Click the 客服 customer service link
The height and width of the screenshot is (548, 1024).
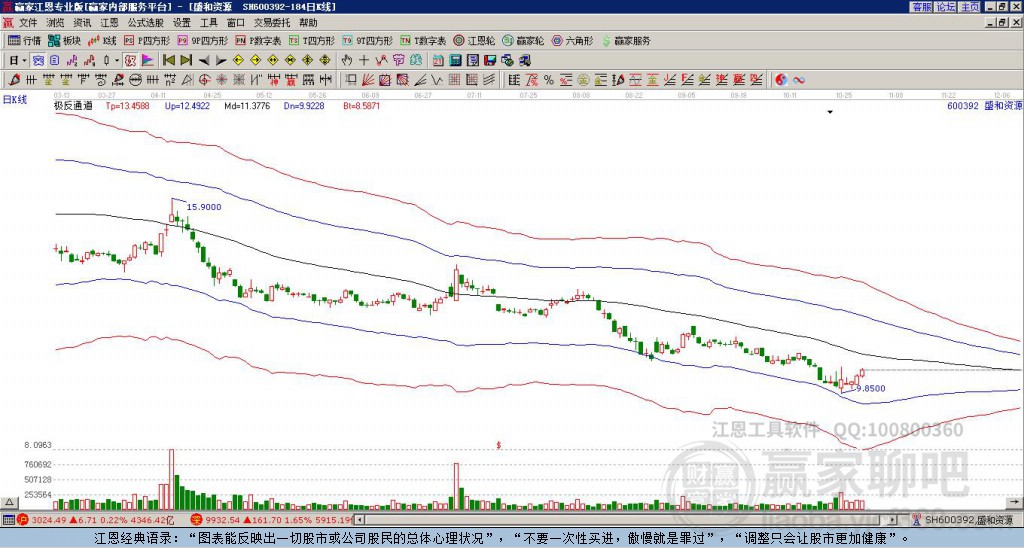click(x=921, y=7)
